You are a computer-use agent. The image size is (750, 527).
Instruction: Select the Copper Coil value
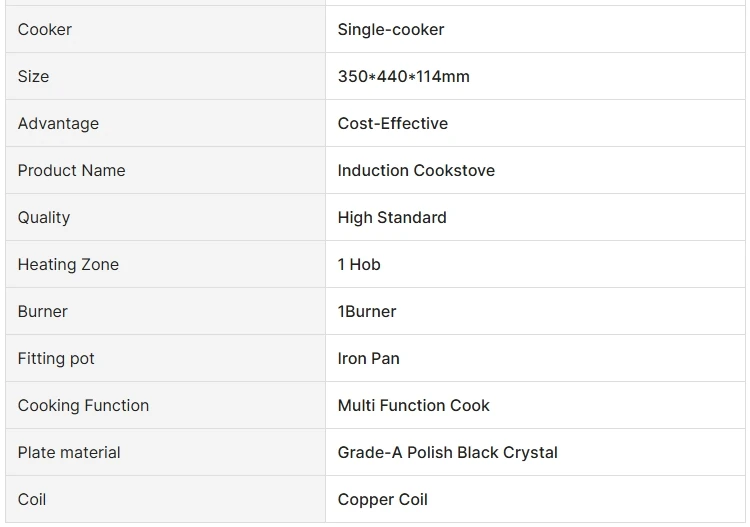(x=382, y=500)
